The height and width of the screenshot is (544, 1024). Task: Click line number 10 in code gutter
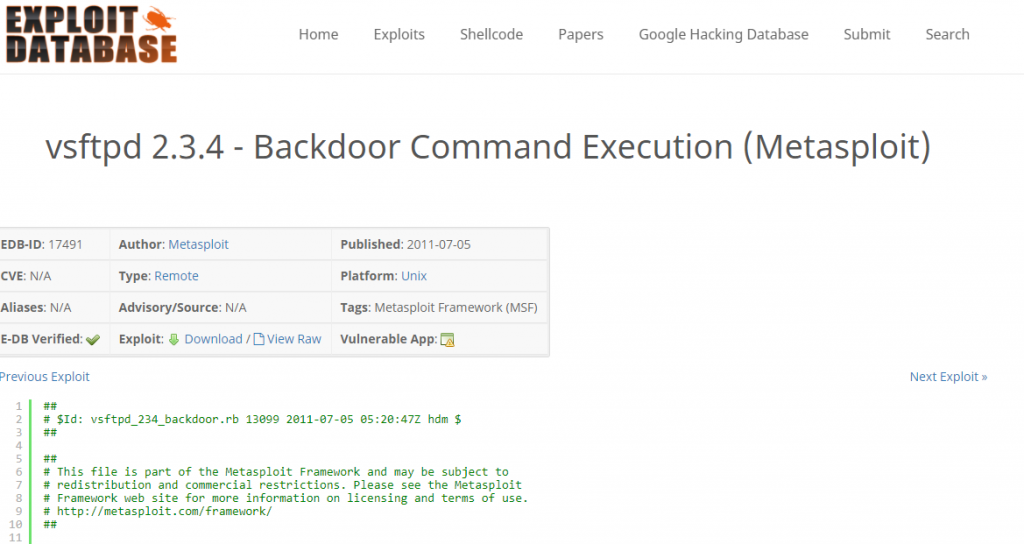pos(16,524)
